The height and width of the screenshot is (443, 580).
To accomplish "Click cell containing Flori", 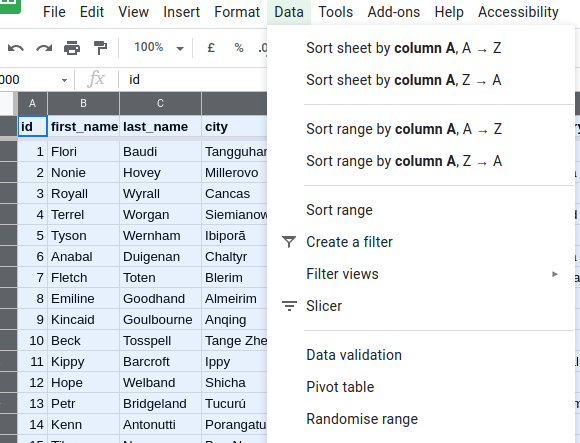I will coord(84,152).
